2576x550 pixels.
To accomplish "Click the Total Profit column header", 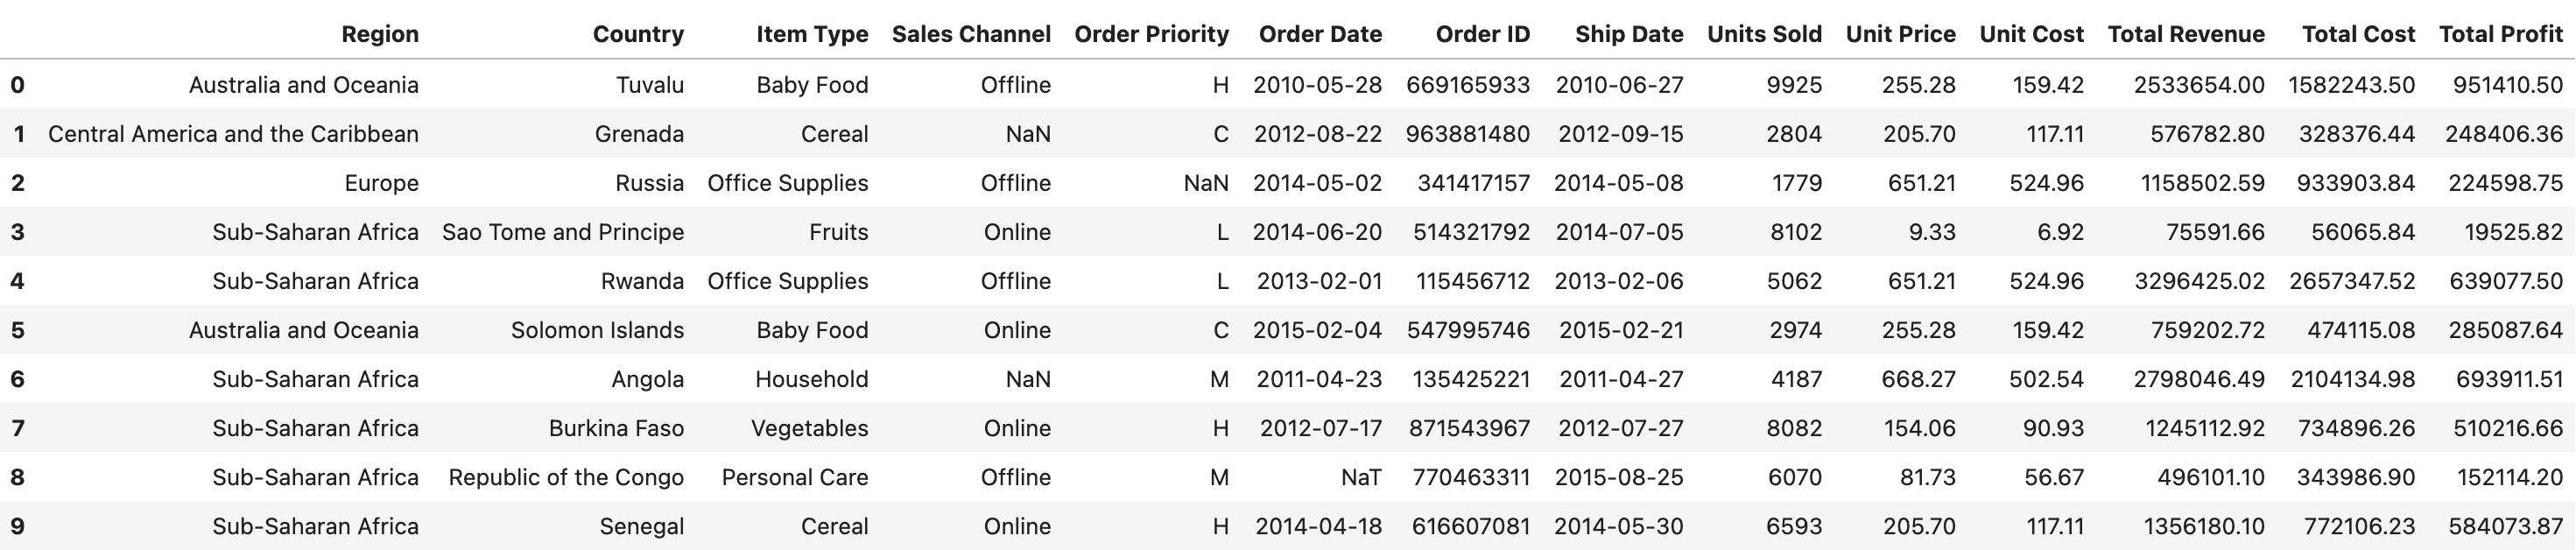I will [x=2501, y=34].
